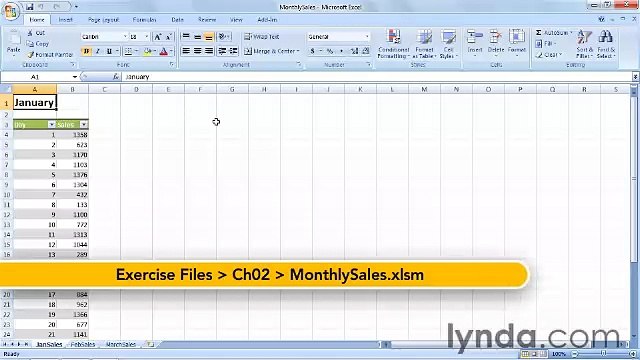Toggle Wrap Text for the cell
This screenshot has height=360, width=640.
pos(262,37)
